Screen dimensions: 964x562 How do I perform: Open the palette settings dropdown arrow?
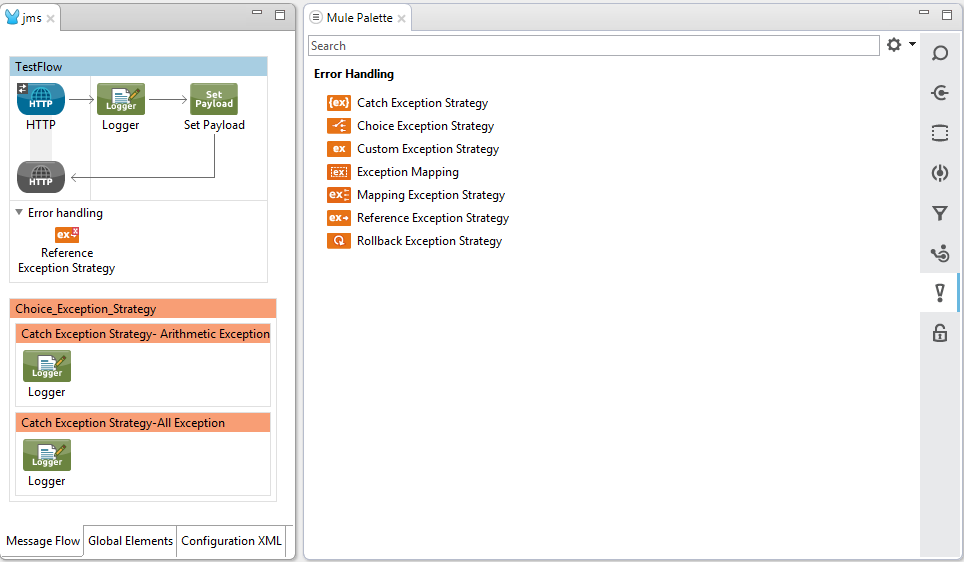point(912,44)
